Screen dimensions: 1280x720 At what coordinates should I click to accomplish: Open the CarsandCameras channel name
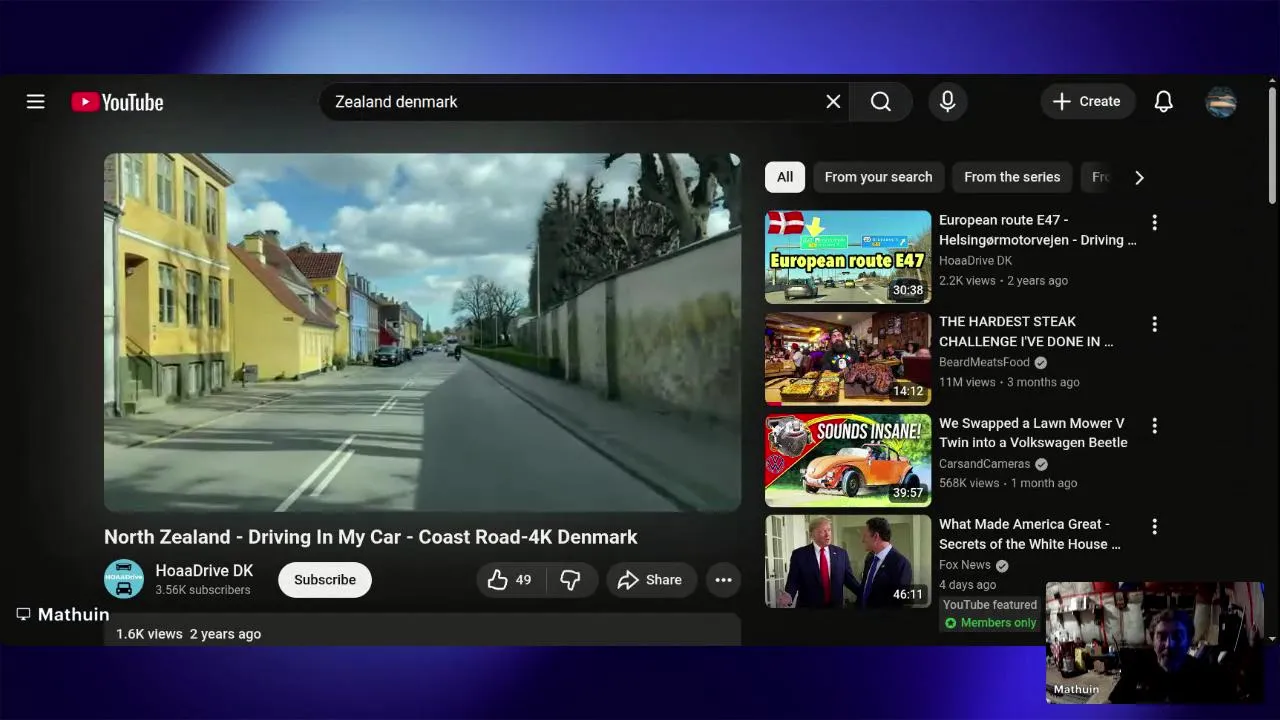(984, 464)
